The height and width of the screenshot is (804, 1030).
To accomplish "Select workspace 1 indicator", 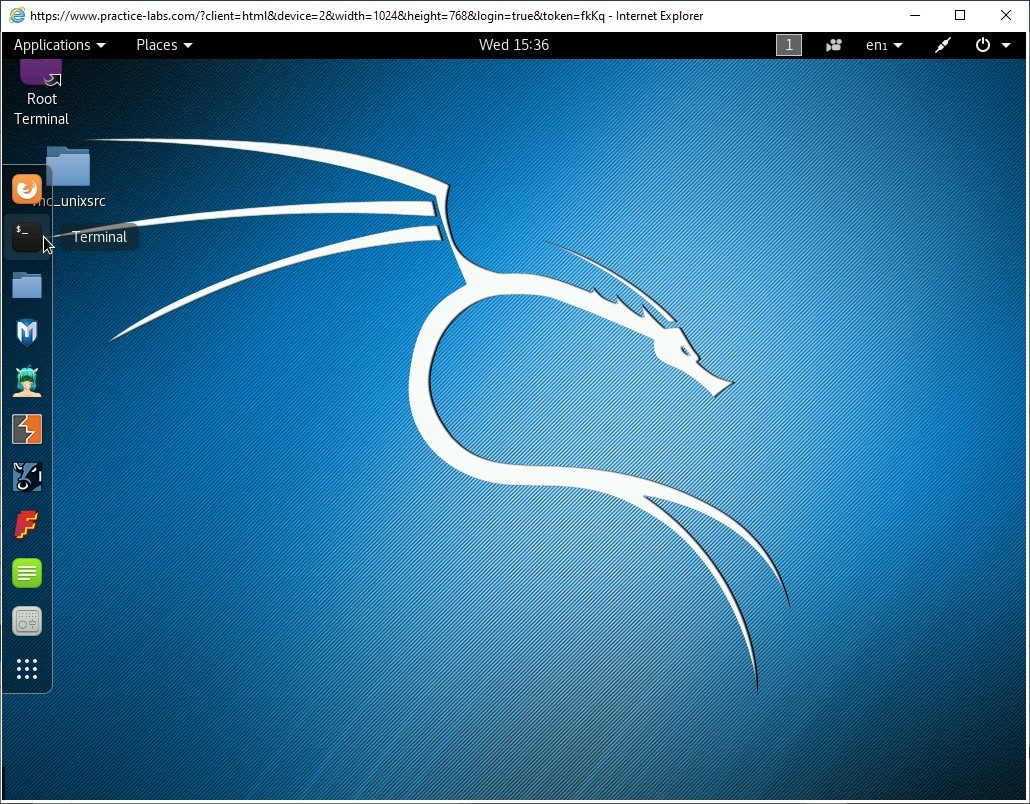I will coord(789,45).
